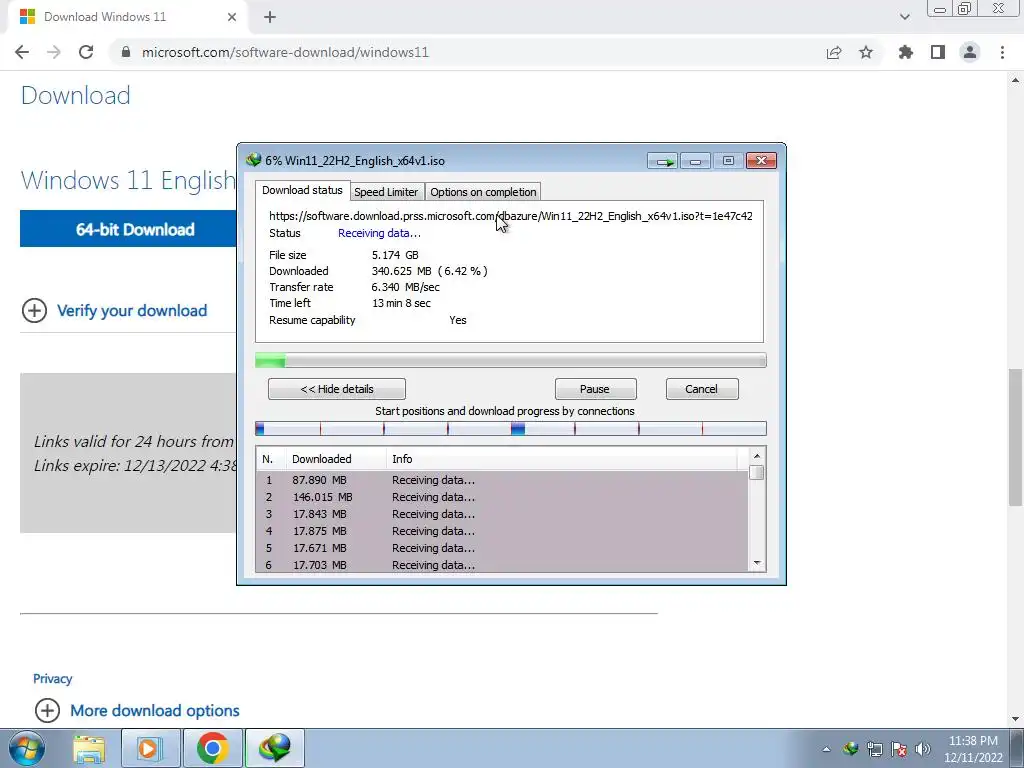
Task: Select connection row 17.703 MB
Action: click(502, 565)
